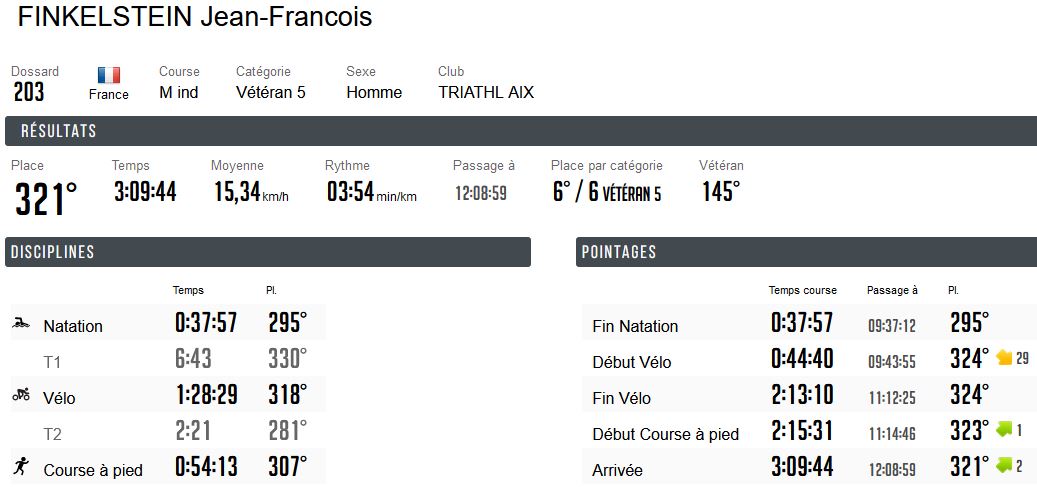This screenshot has width=1037, height=487.
Task: Click the runner icon beside Course à pied
Action: 21,466
